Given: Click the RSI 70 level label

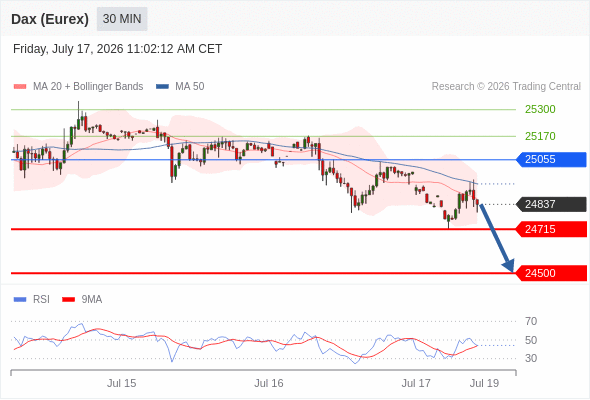Looking at the screenshot, I should click(531, 321).
